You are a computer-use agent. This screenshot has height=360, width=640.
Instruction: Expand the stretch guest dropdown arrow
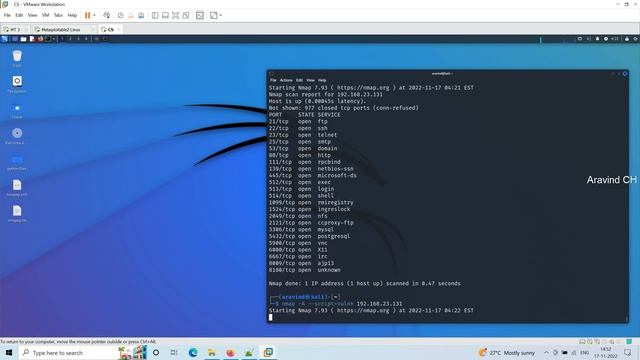coord(221,16)
